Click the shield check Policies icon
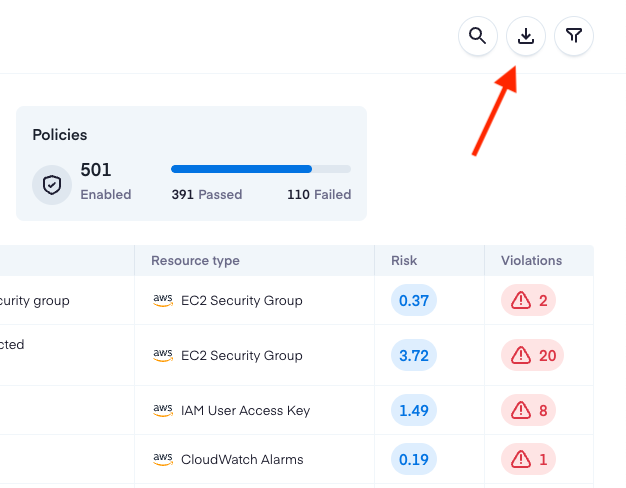 [x=52, y=185]
